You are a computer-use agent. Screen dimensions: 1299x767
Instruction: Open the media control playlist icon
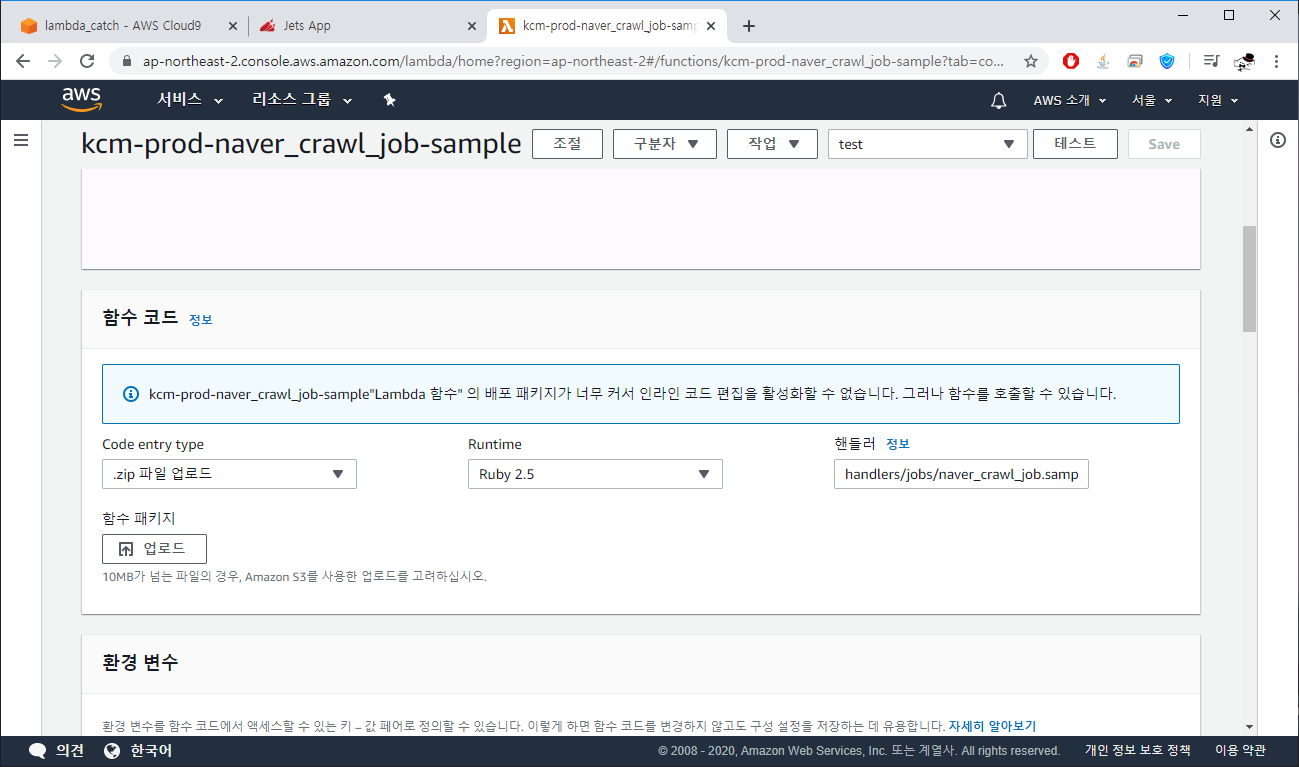1211,61
